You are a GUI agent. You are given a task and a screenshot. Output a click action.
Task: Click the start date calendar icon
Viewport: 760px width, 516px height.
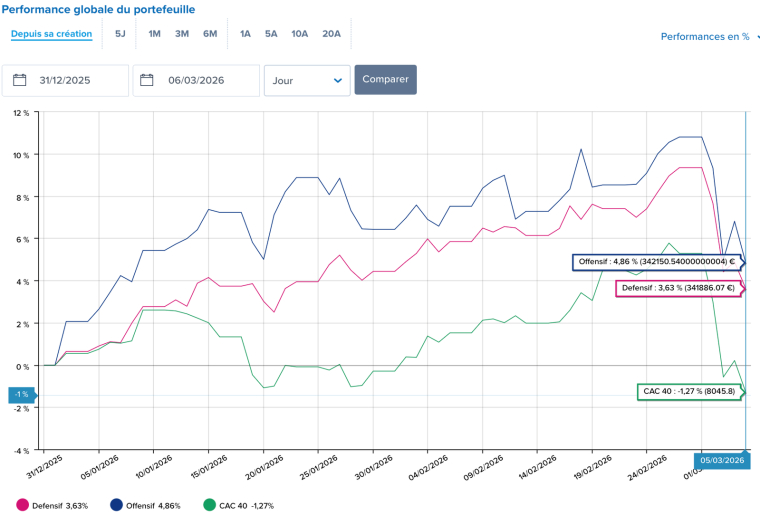(19, 80)
